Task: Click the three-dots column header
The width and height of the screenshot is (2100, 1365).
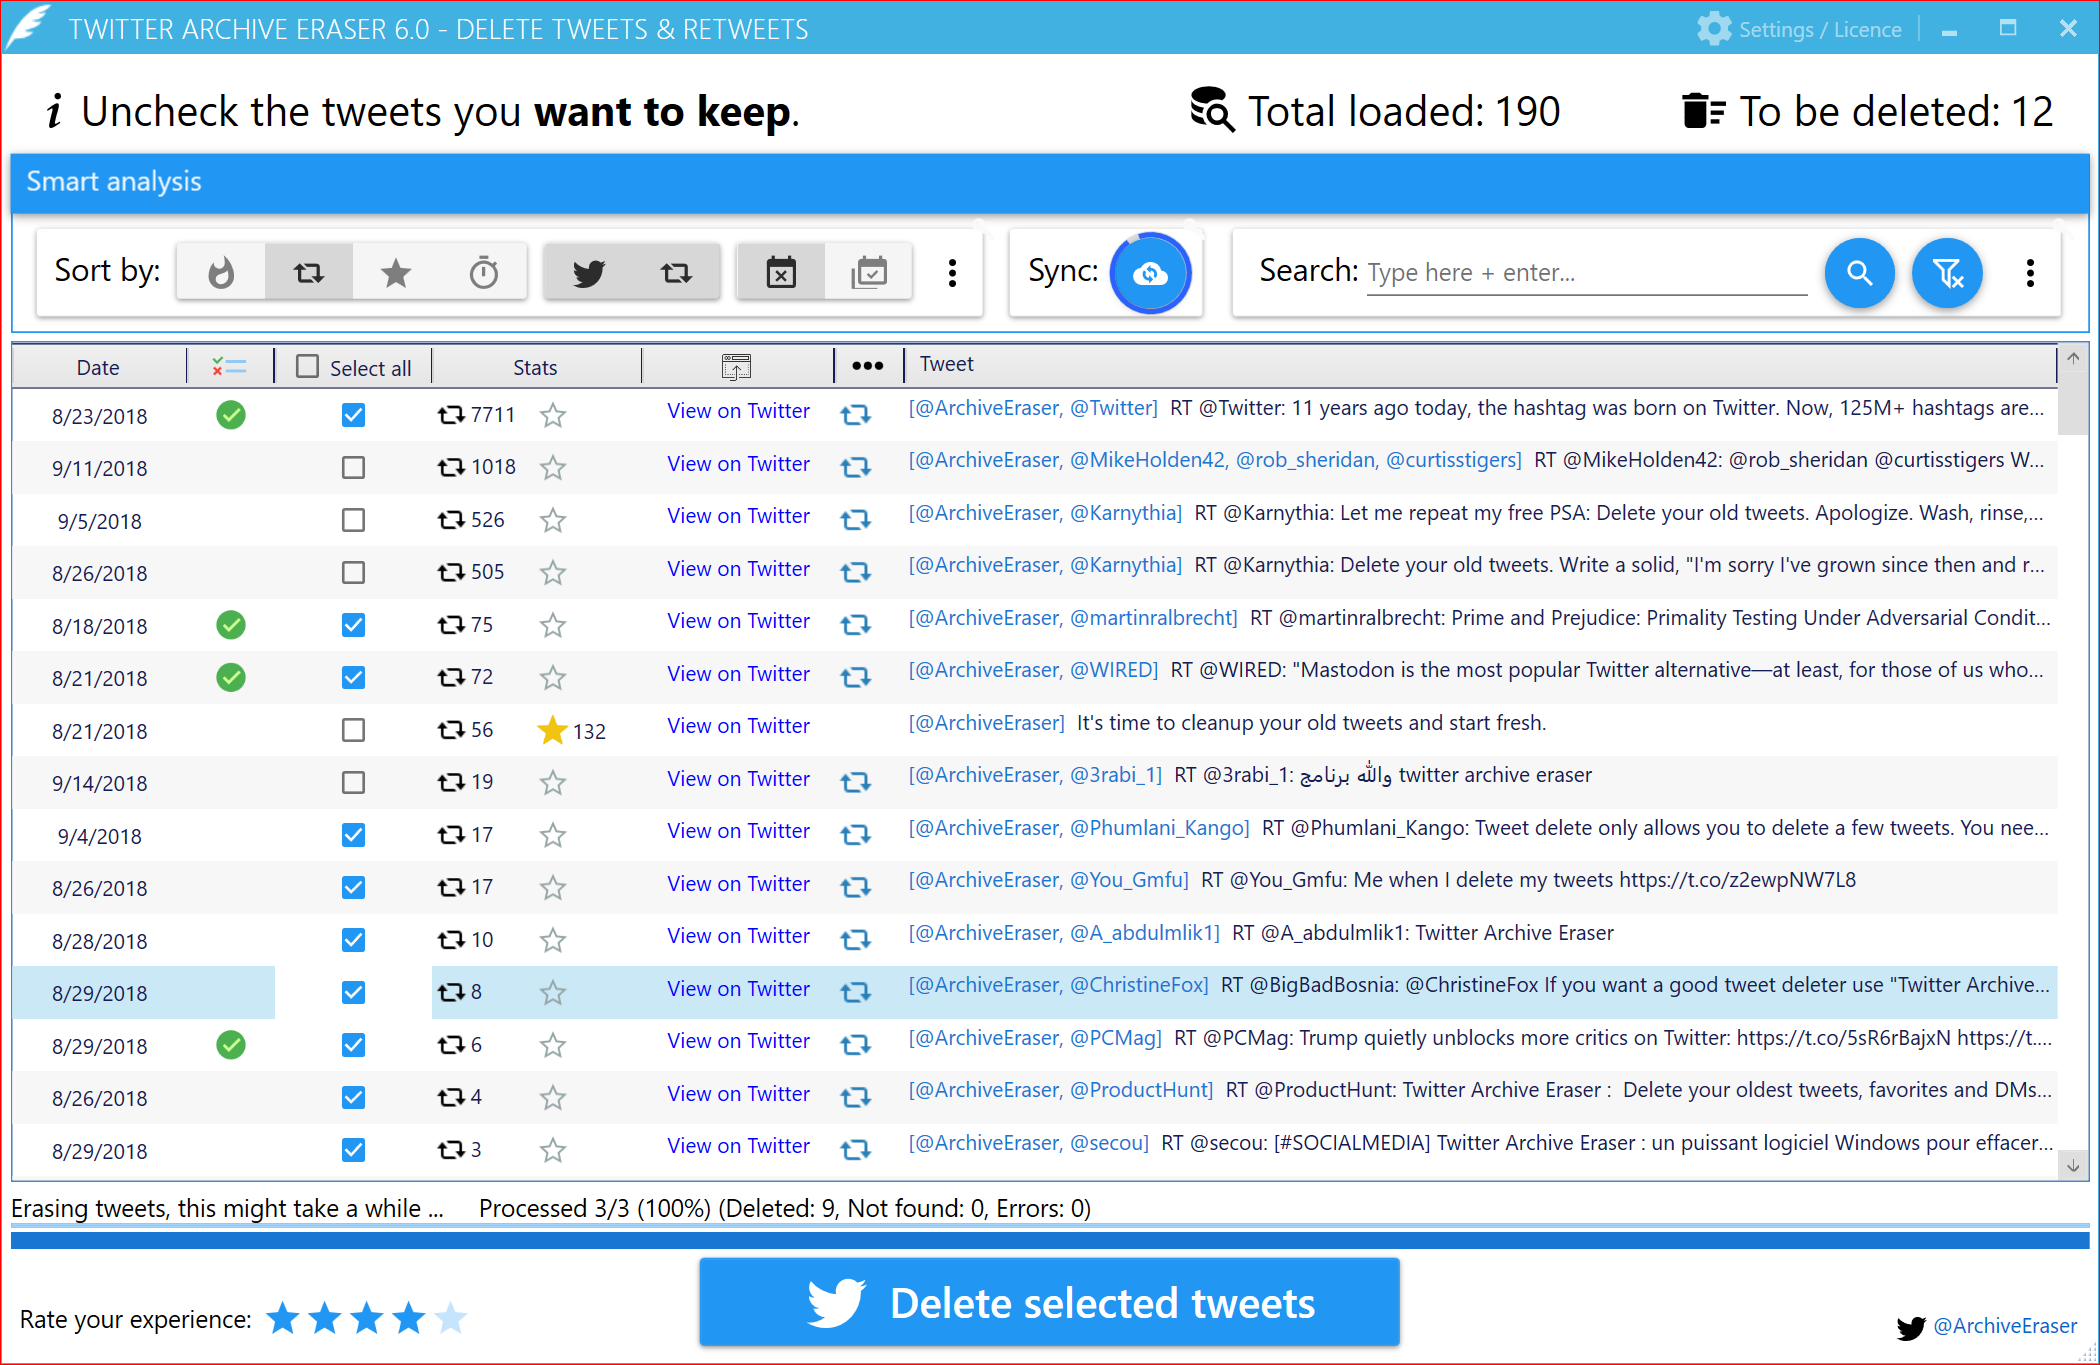Action: [867, 366]
